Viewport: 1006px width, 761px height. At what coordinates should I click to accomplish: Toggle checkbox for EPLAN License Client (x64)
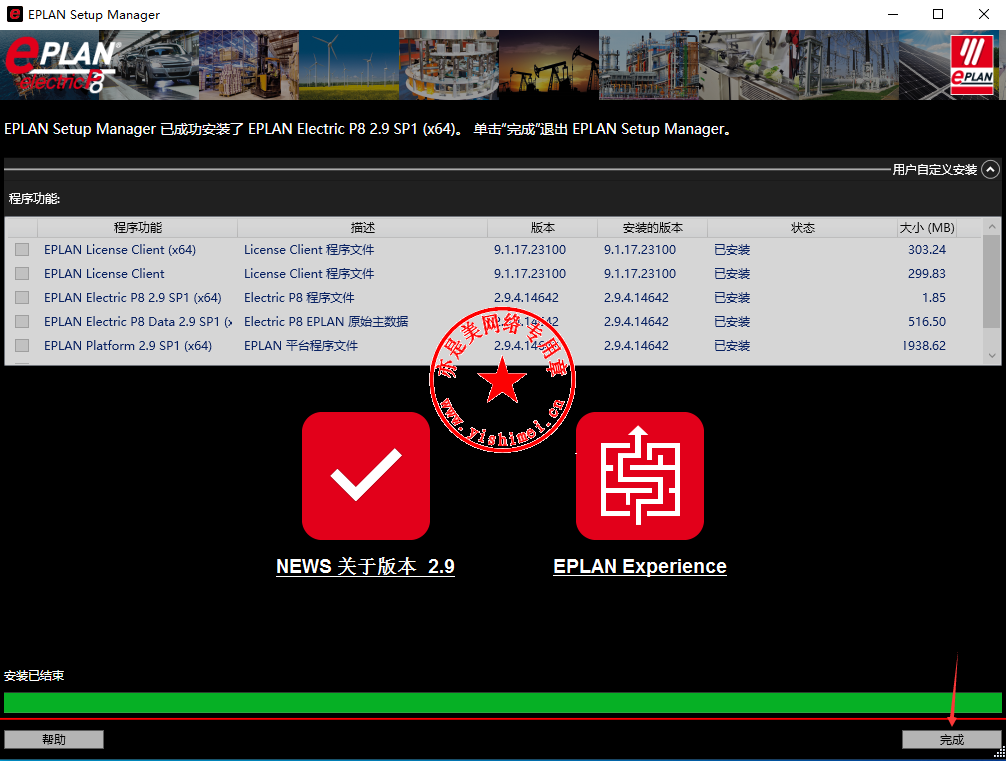(x=22, y=250)
